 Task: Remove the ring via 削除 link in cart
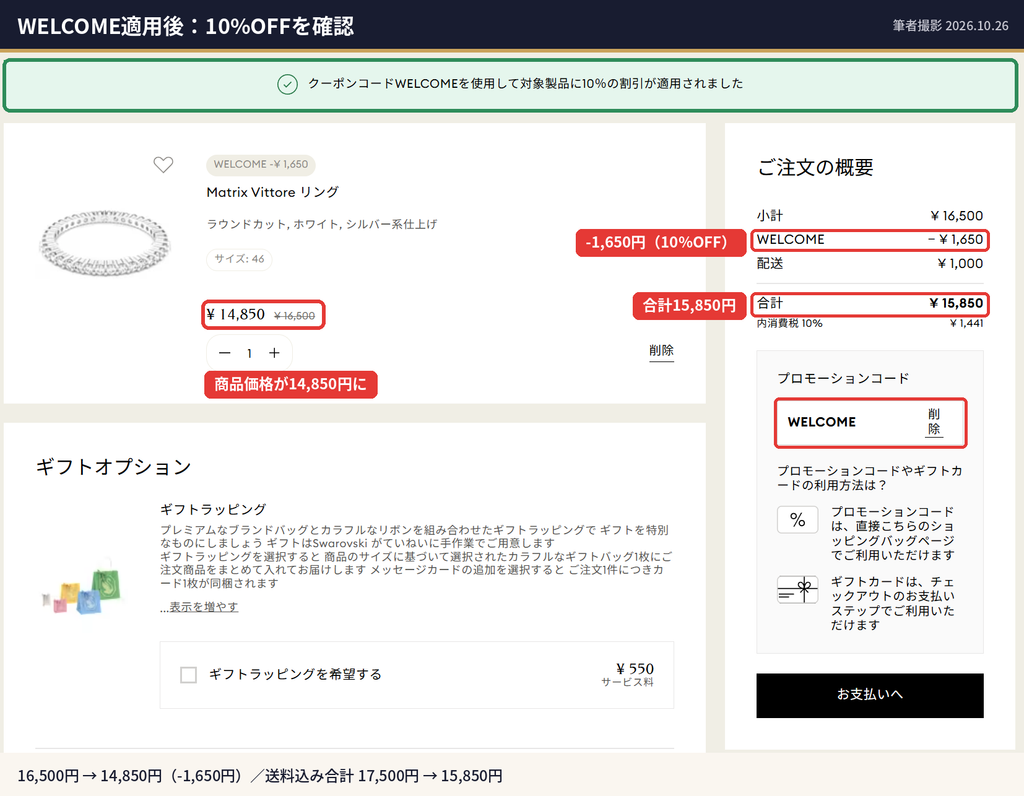click(x=661, y=351)
